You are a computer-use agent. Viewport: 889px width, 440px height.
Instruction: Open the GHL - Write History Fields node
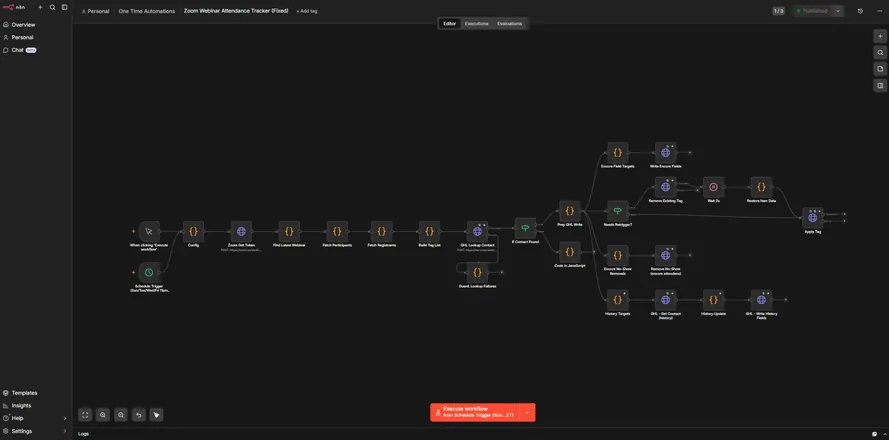click(x=761, y=300)
